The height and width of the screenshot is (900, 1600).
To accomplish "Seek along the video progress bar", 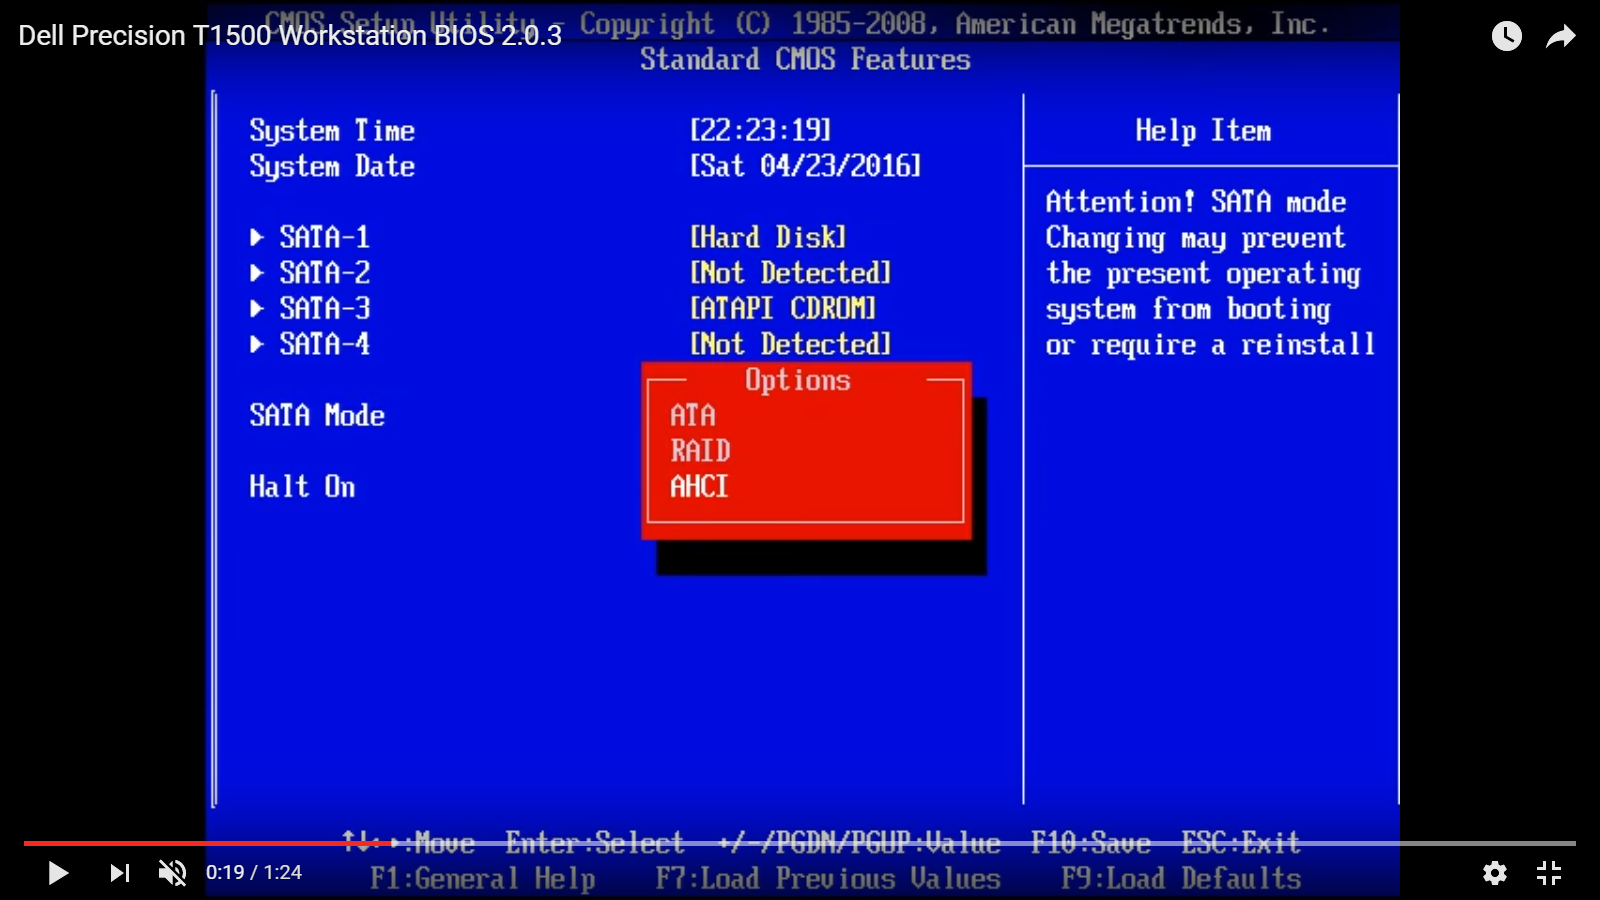I will point(800,843).
